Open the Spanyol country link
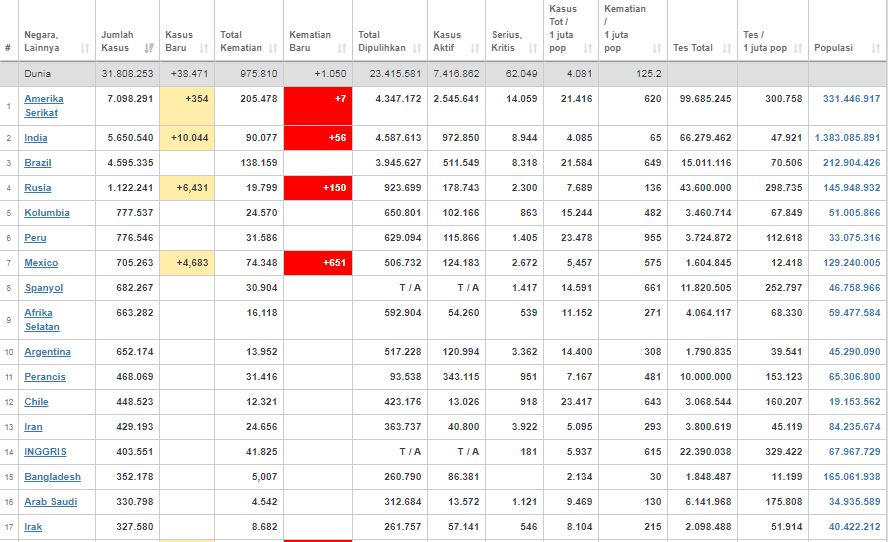 (44, 288)
